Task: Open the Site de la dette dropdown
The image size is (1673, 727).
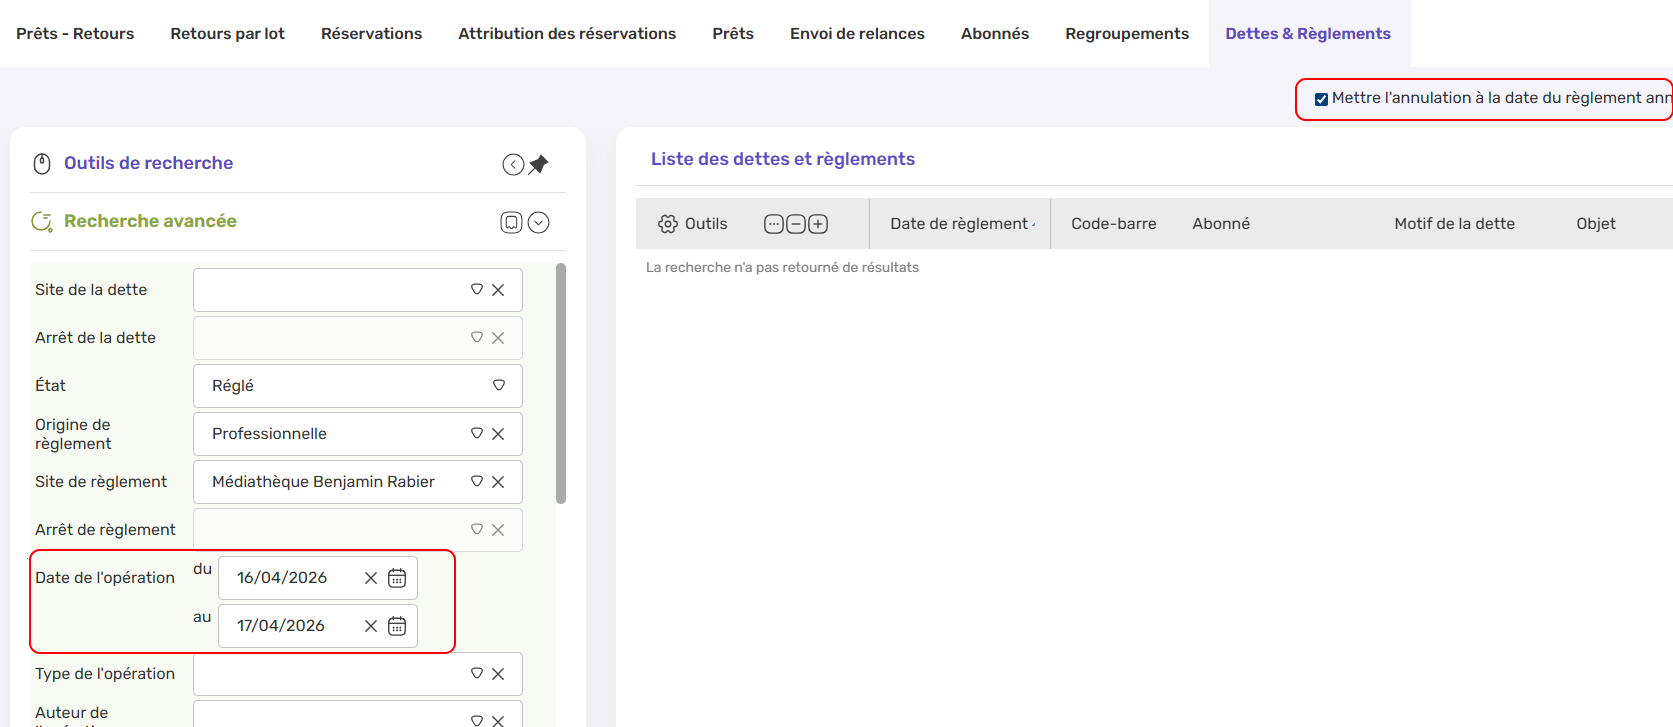Action: pyautogui.click(x=477, y=290)
